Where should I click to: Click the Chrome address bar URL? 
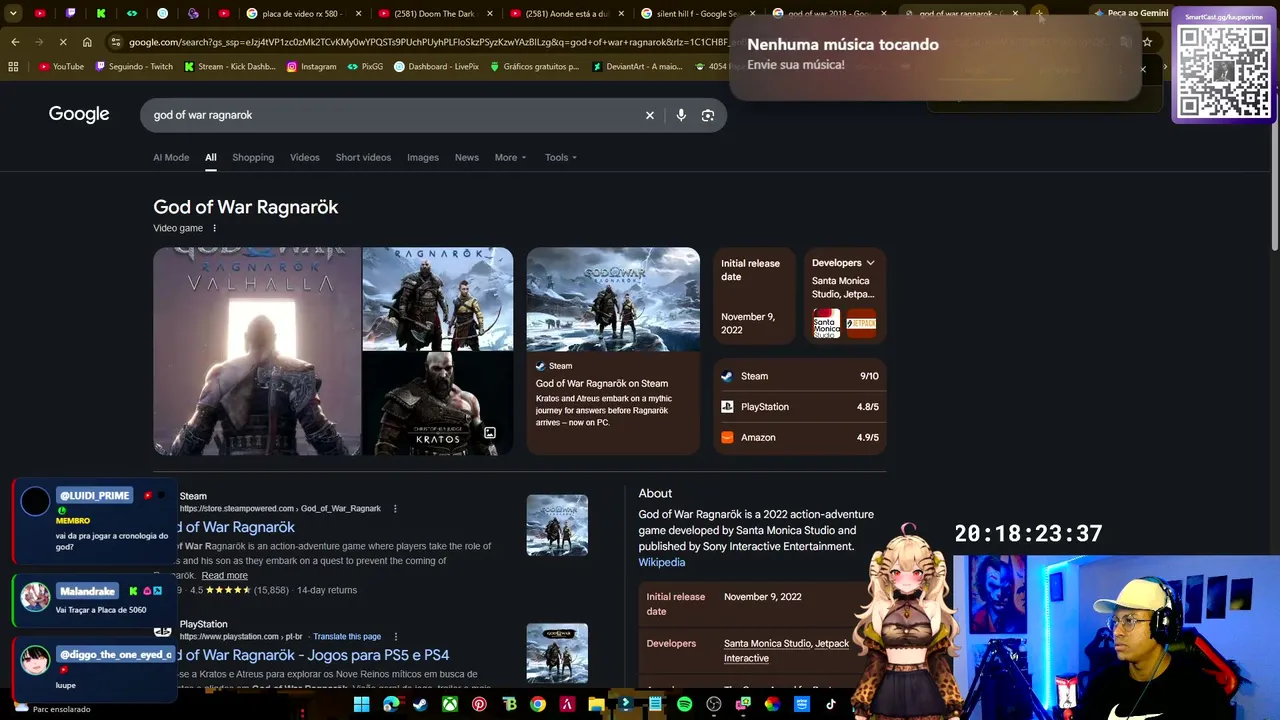pyautogui.click(x=430, y=42)
